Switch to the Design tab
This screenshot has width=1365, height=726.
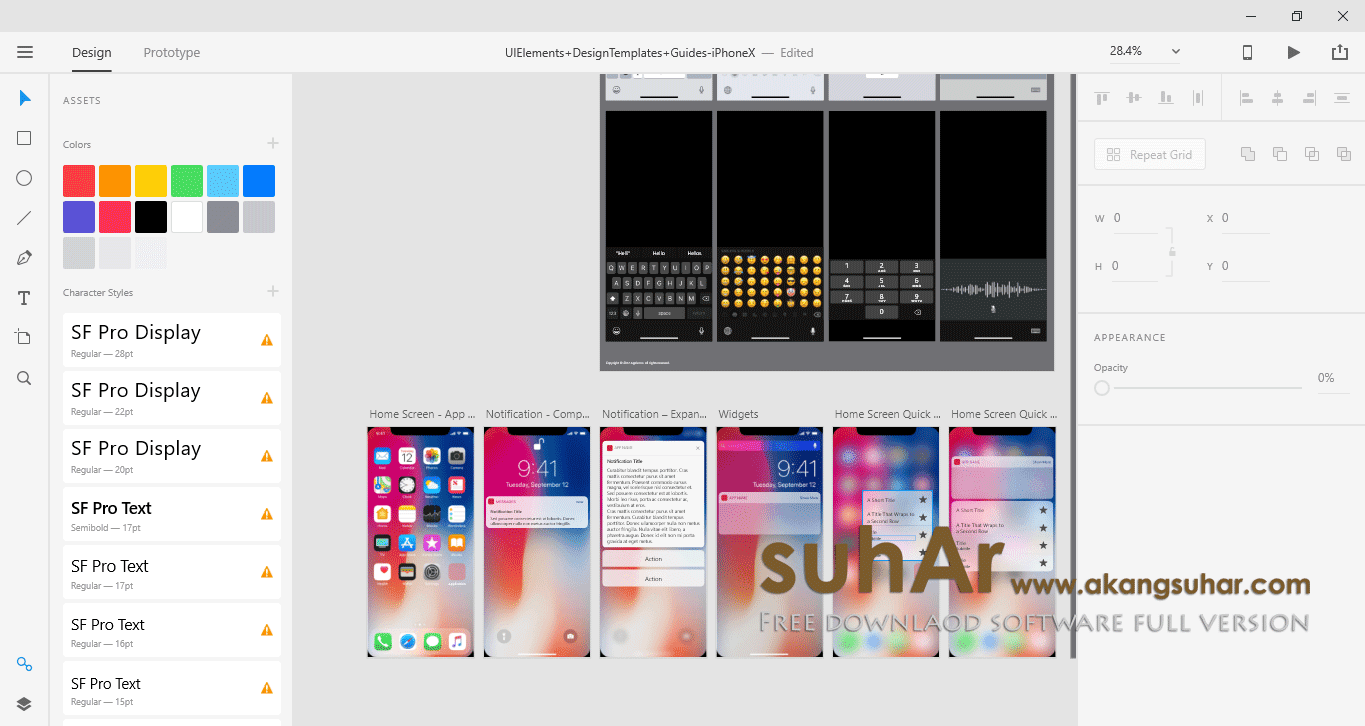pyautogui.click(x=92, y=53)
